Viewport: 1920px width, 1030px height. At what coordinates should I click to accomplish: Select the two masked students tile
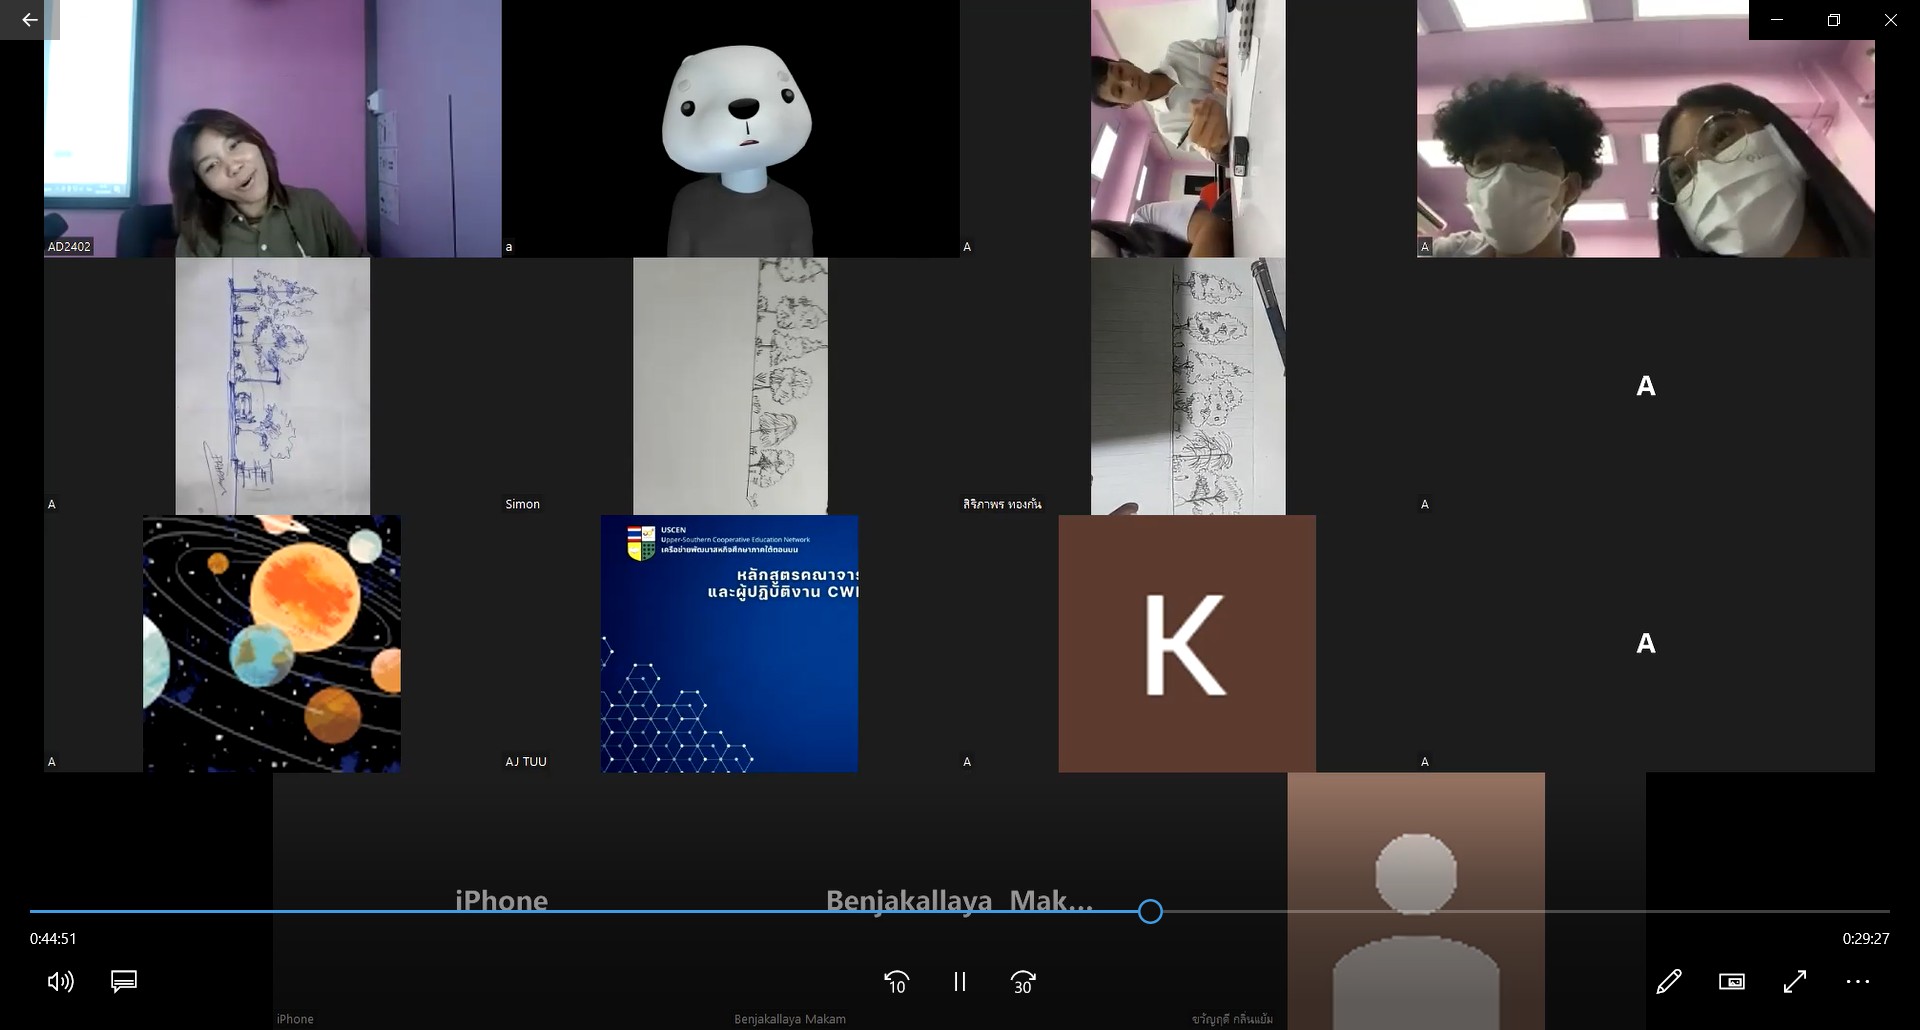coord(1645,128)
